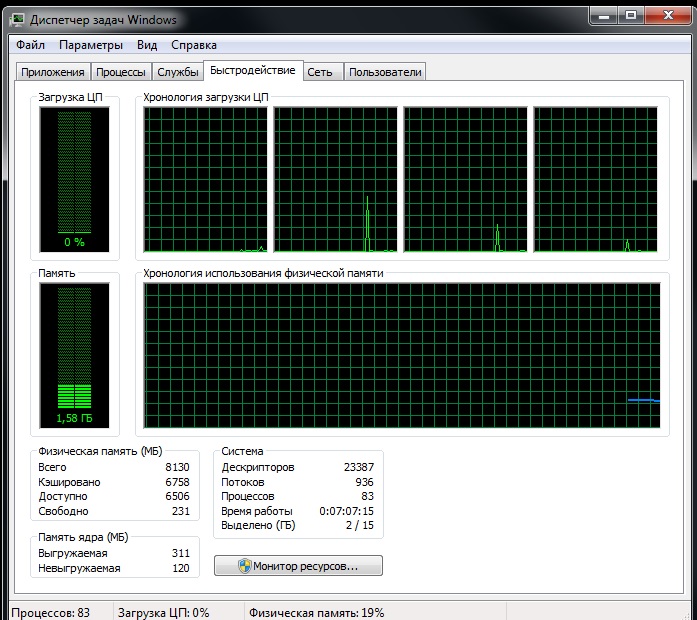Viewport: 697px width, 620px height.
Task: Click the Диспетчер задач Windows title text
Action: [103, 20]
